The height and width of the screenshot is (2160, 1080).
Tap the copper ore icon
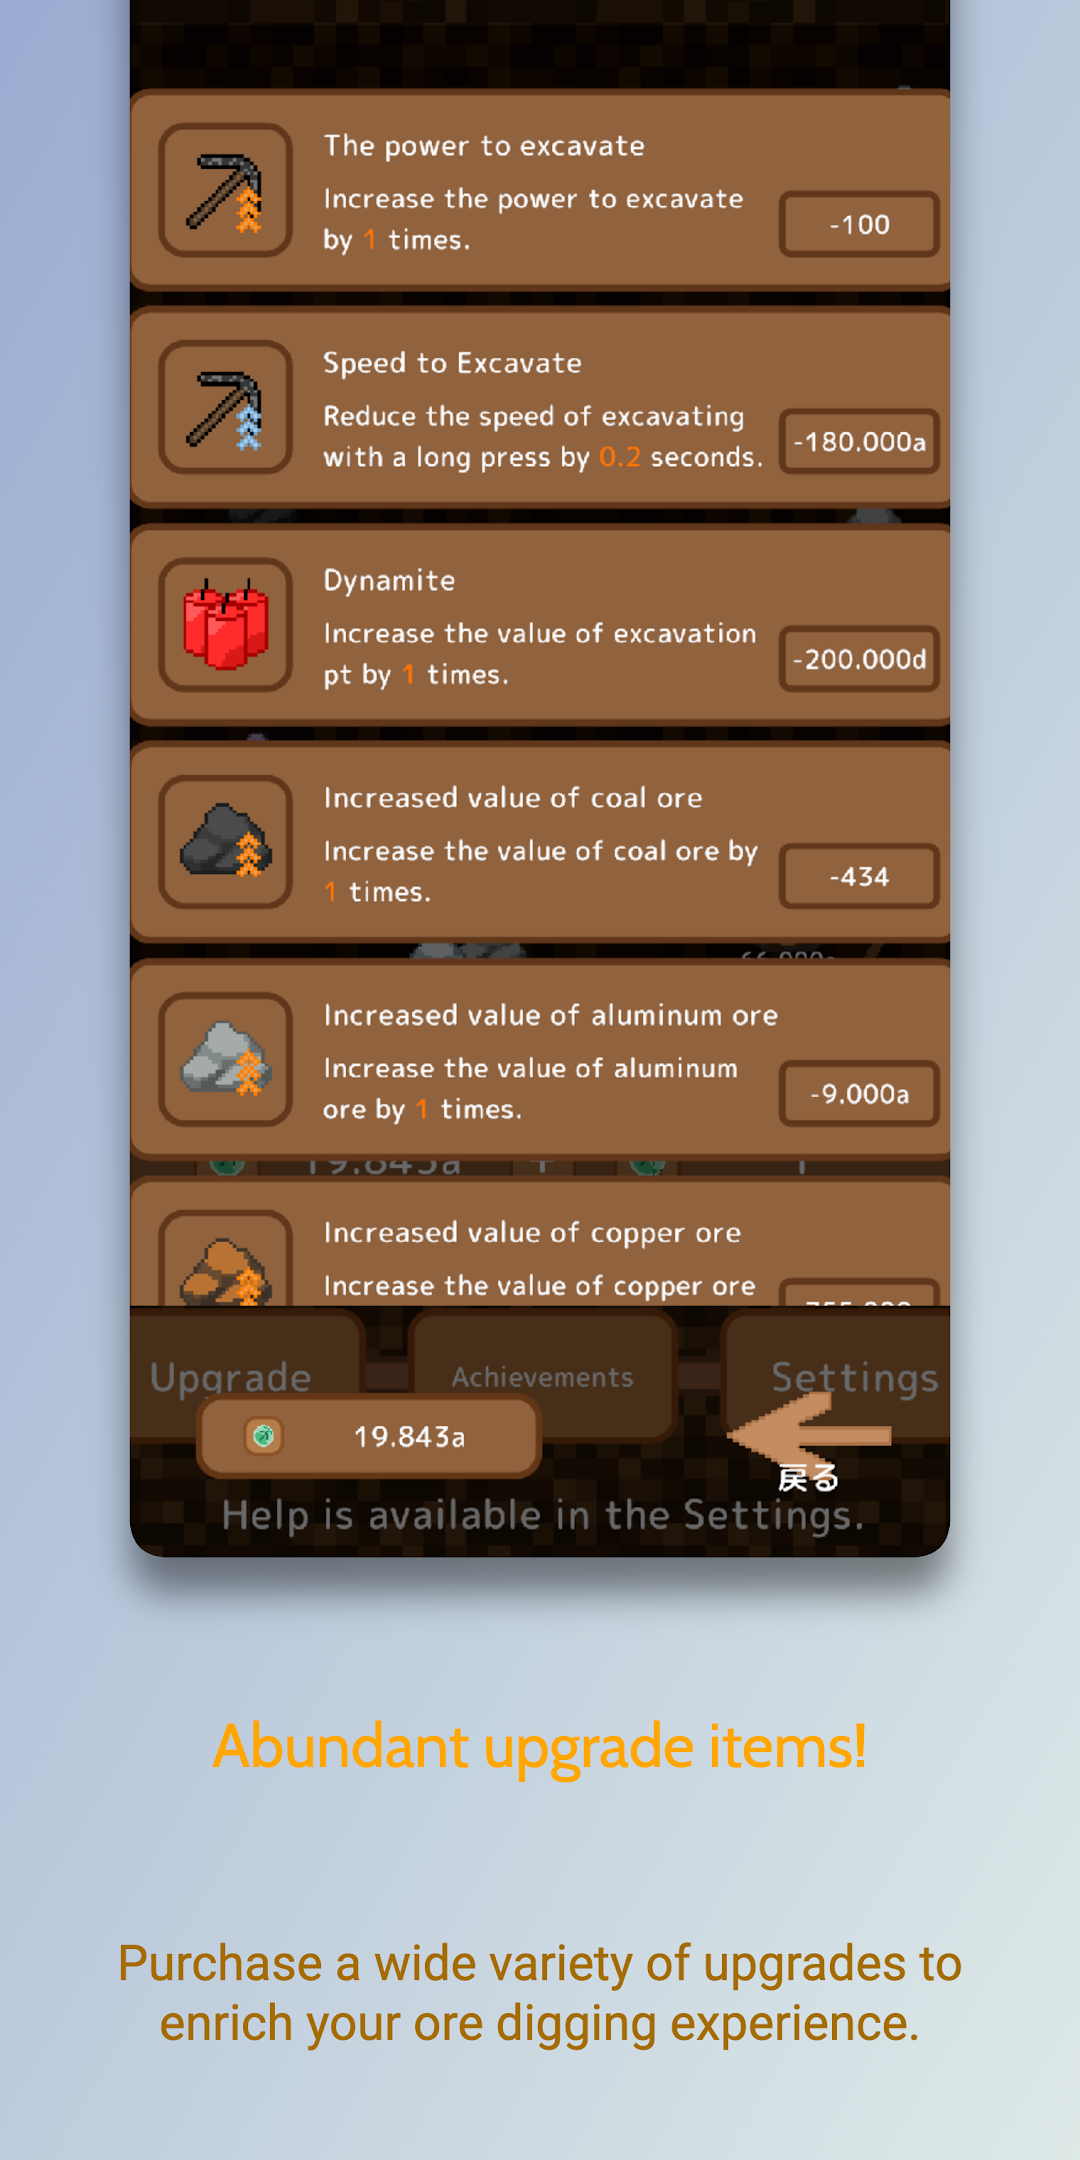226,1260
